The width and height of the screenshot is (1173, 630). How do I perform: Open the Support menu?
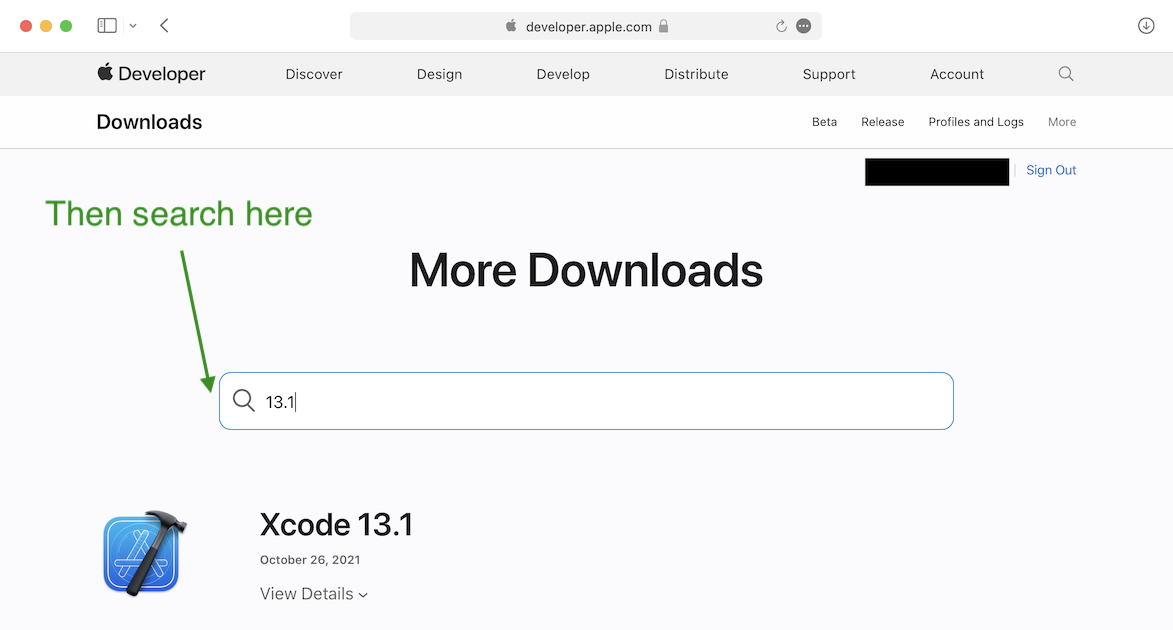pos(829,74)
